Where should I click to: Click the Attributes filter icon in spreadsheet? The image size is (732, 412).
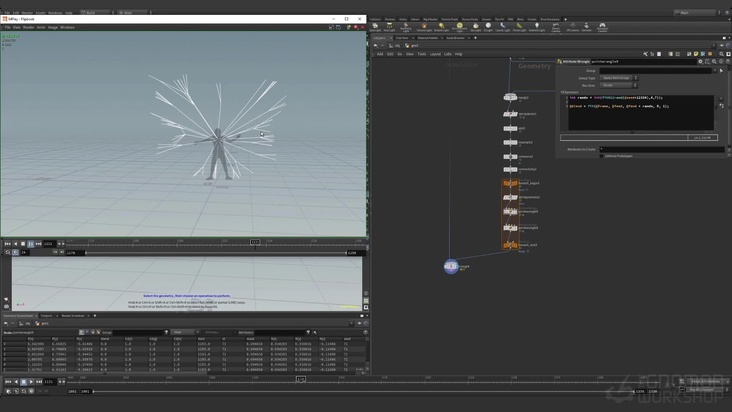(x=308, y=332)
